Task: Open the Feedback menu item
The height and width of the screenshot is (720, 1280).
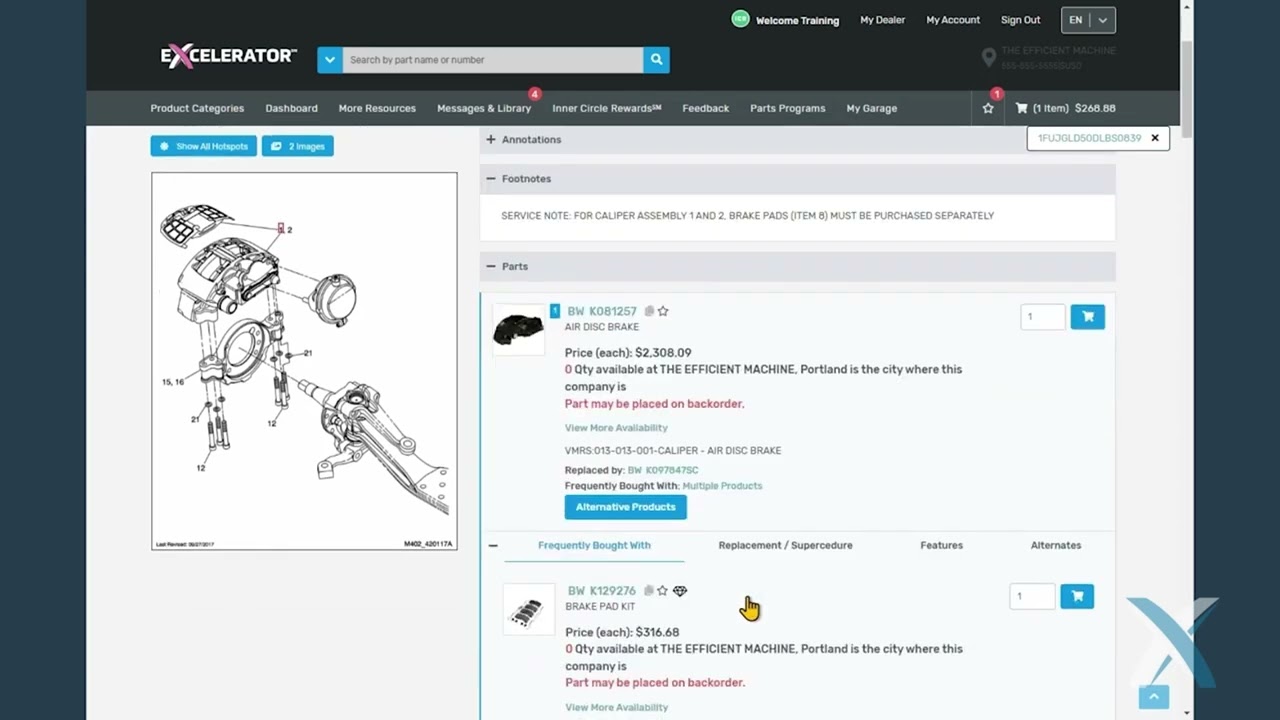Action: [x=705, y=108]
